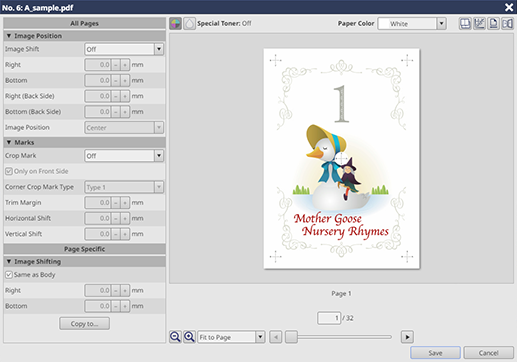The height and width of the screenshot is (362, 517).
Task: Go to previous page with left arrow
Action: pyautogui.click(x=276, y=337)
